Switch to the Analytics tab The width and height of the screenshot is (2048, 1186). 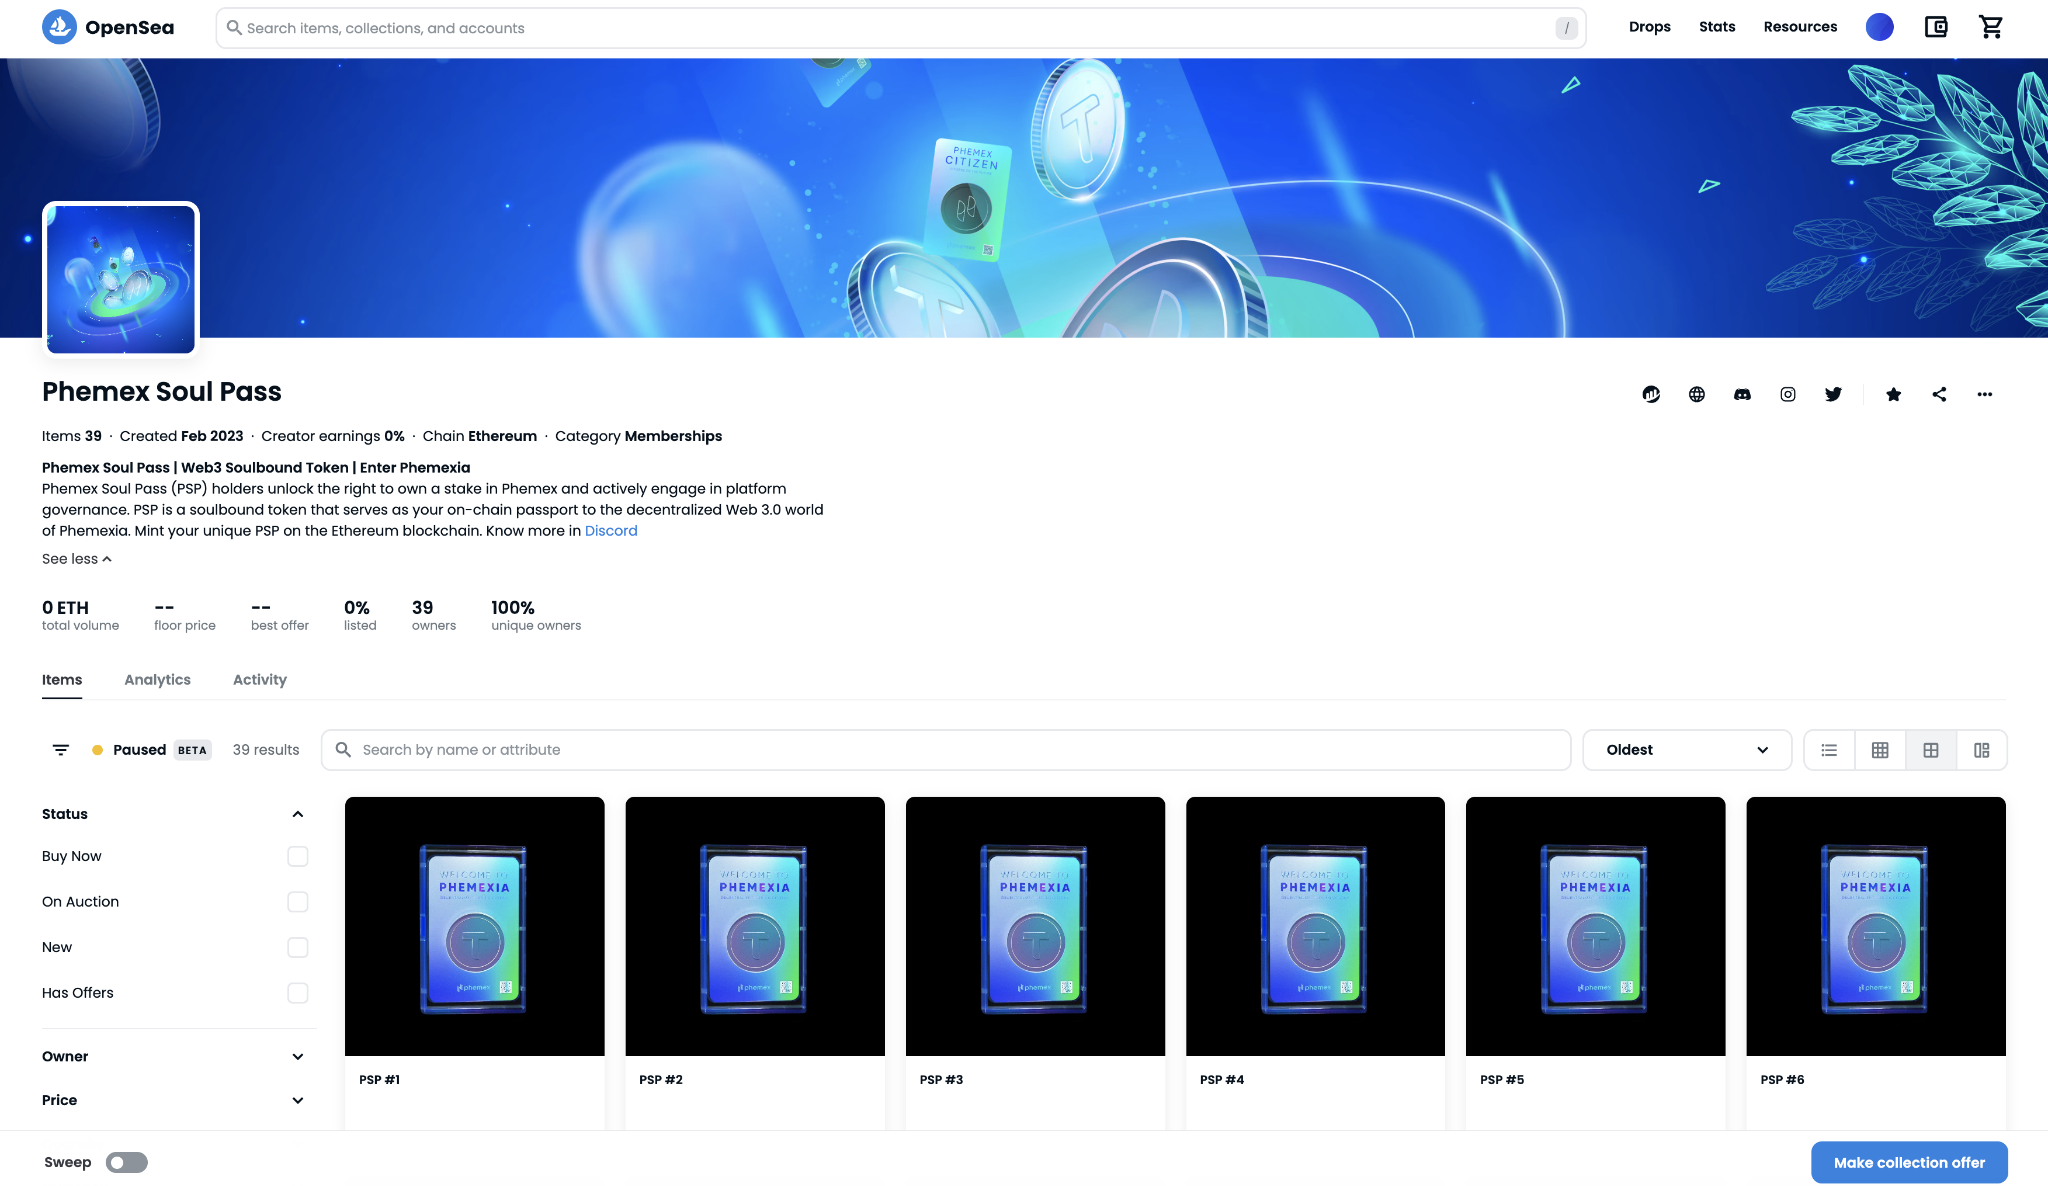coord(157,679)
